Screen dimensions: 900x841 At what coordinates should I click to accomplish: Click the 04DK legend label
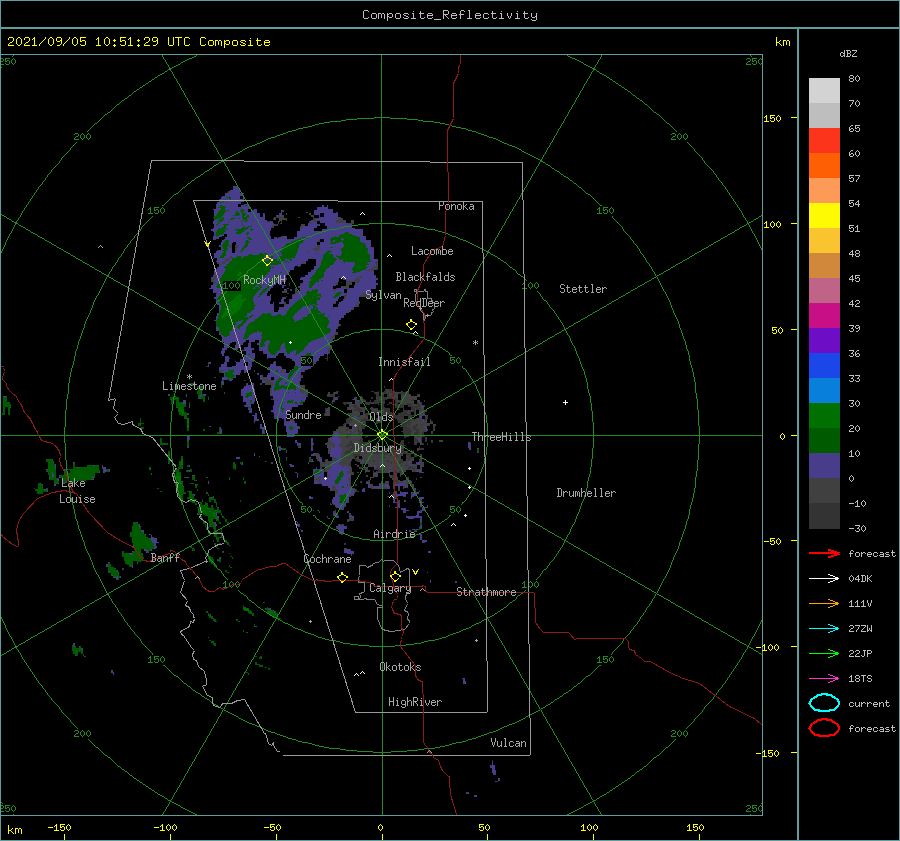click(x=860, y=578)
